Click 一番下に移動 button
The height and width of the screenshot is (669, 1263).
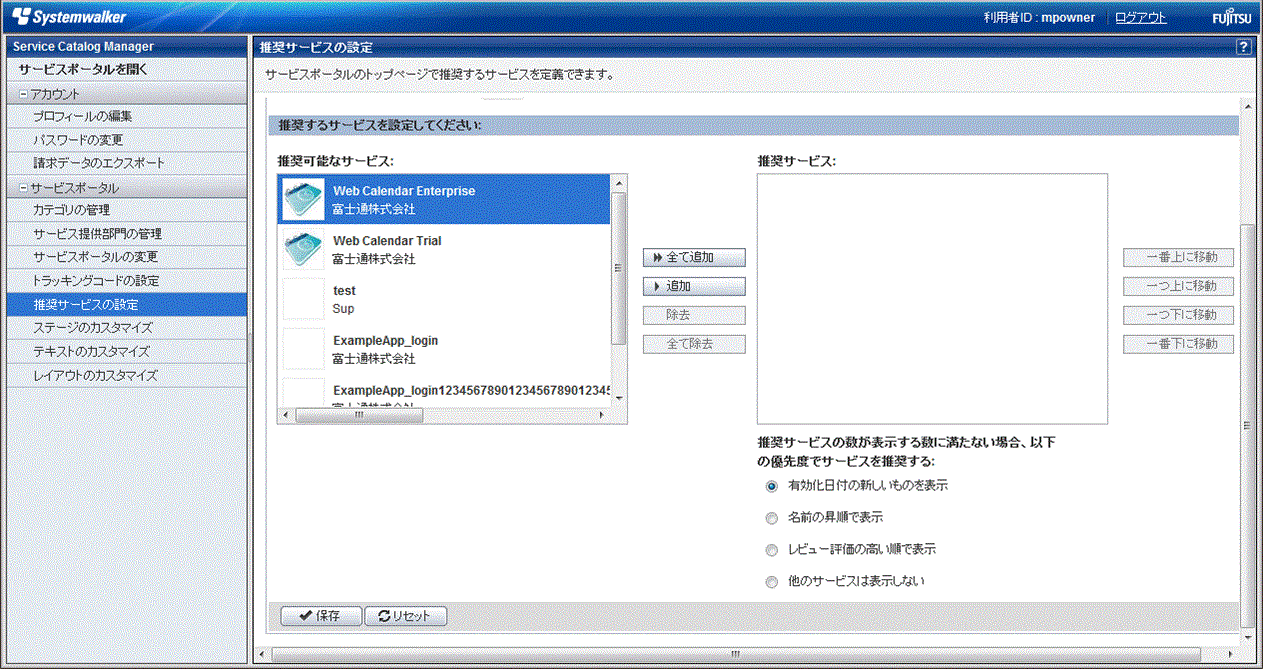[x=1178, y=345]
